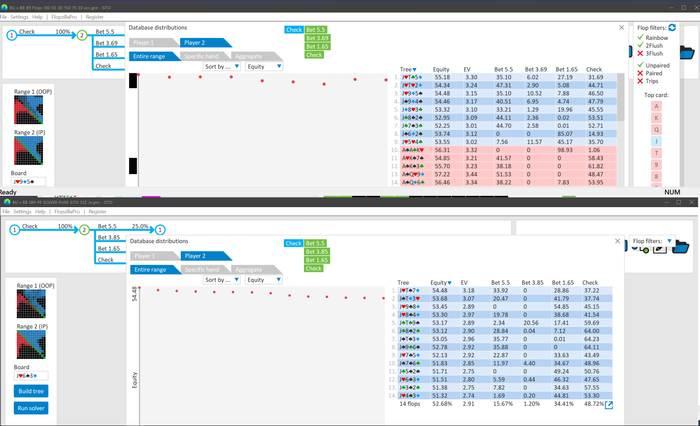The width and height of the screenshot is (700, 426).
Task: Open the Settings menu in top window
Action: 19,17
